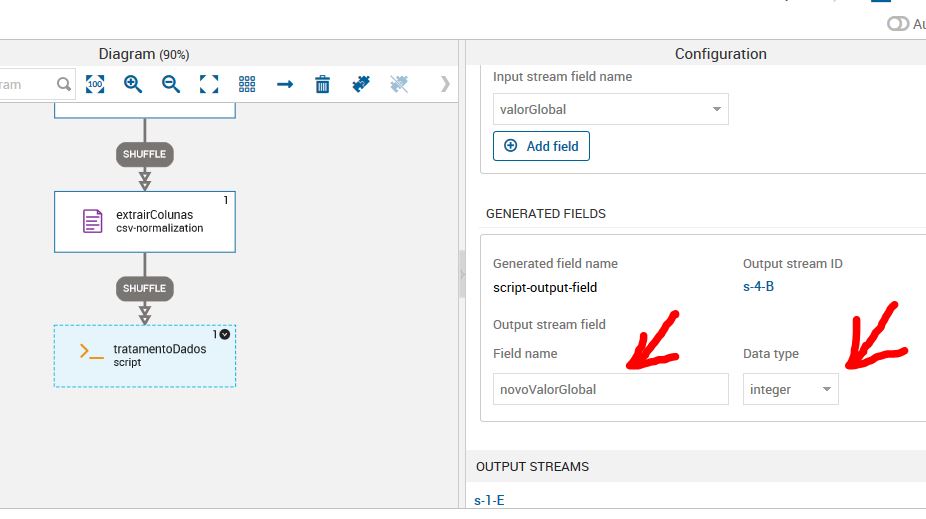
Task: Click the Add field button
Action: 541,146
